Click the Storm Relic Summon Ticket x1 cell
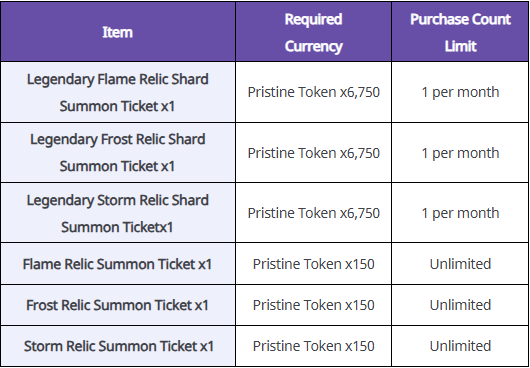 click(118, 346)
